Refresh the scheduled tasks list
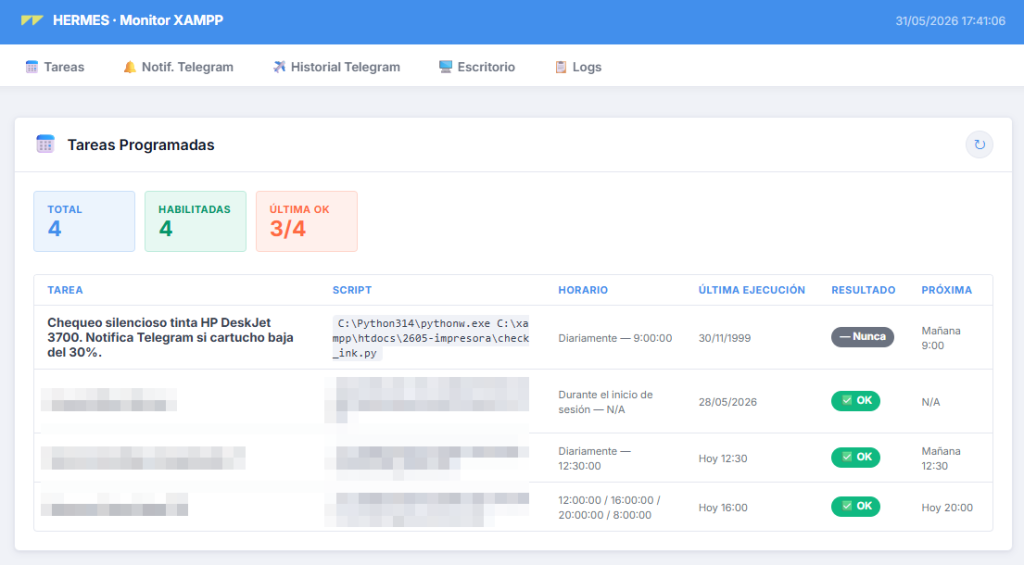Screen dimensions: 1024x565 tap(979, 144)
